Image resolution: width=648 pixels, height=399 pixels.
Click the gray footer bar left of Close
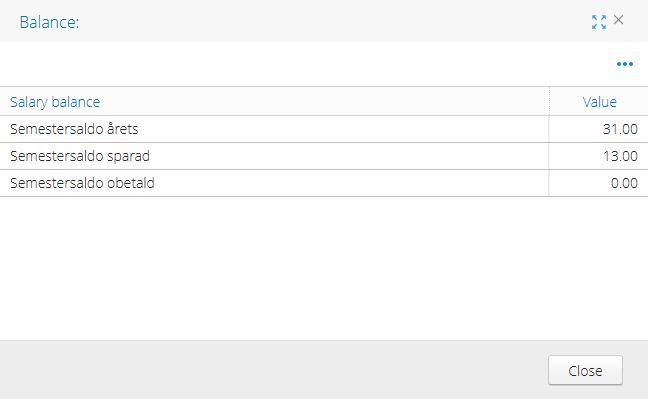273,370
